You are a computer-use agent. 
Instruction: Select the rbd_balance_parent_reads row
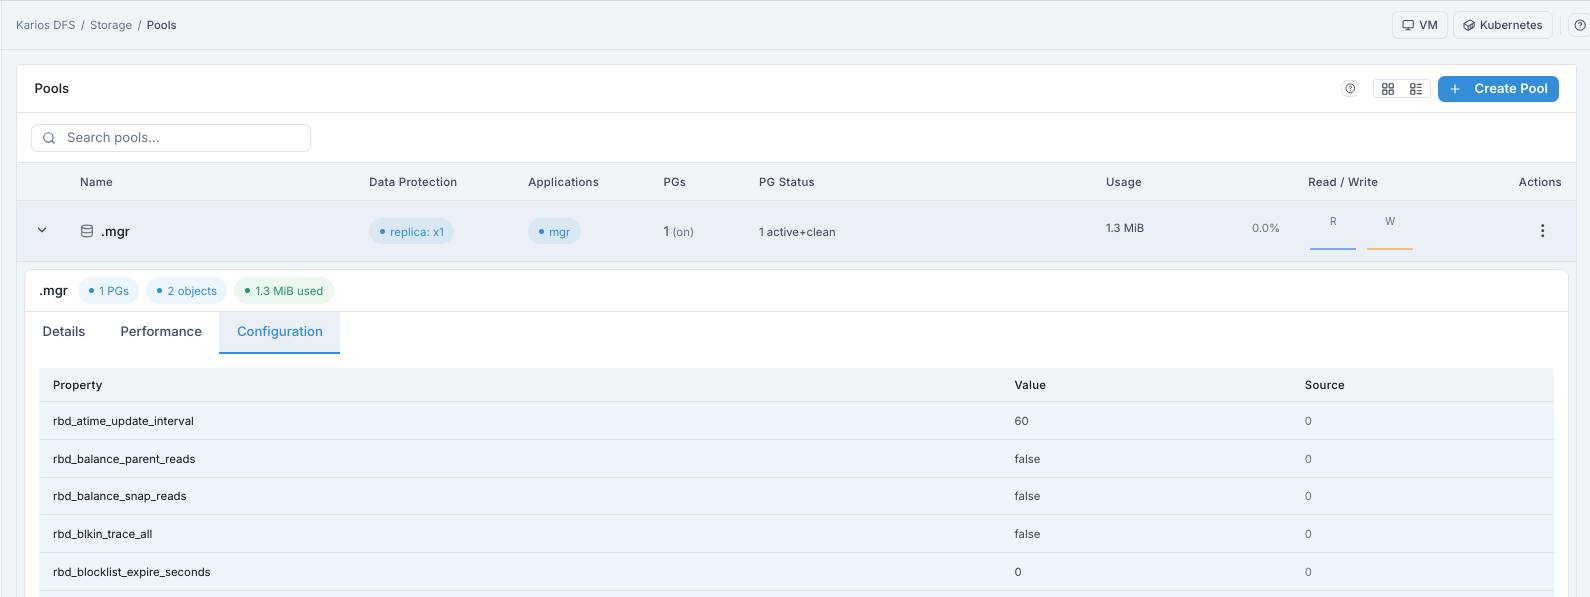point(796,459)
